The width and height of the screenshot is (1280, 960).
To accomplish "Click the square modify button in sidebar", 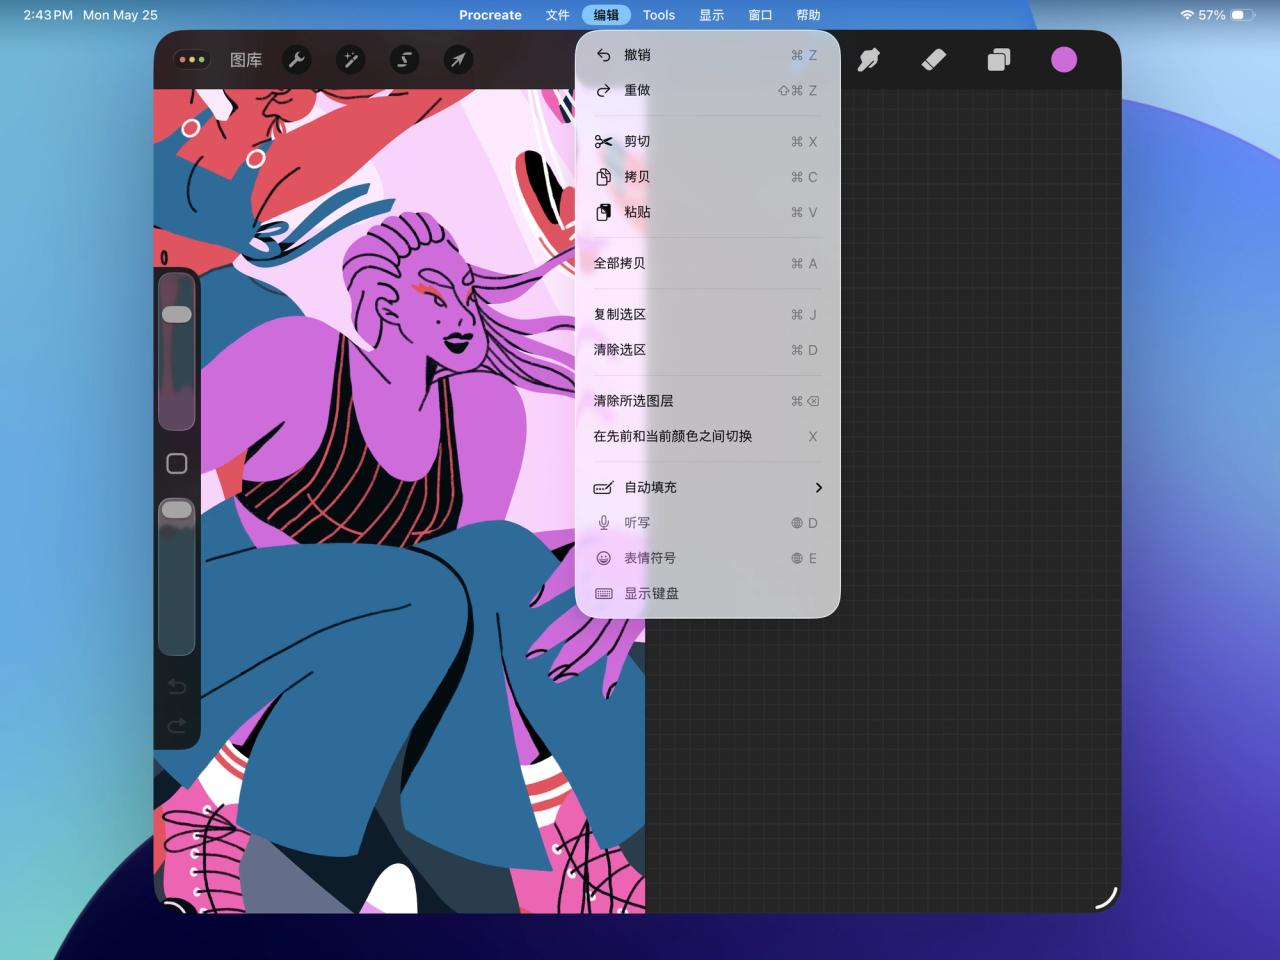I will point(177,463).
